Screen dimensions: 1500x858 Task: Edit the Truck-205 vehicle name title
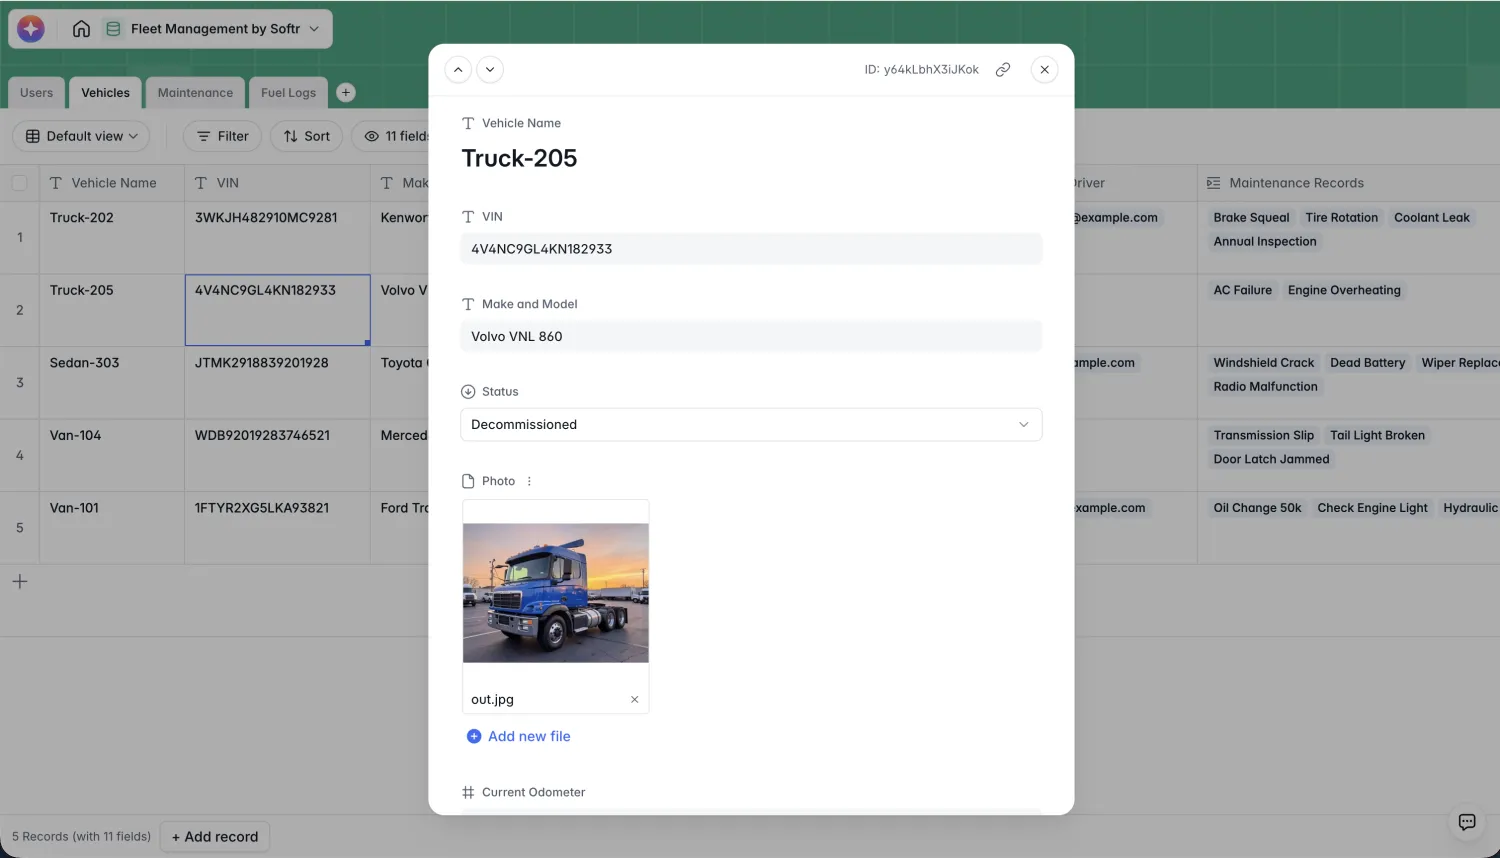(x=519, y=158)
